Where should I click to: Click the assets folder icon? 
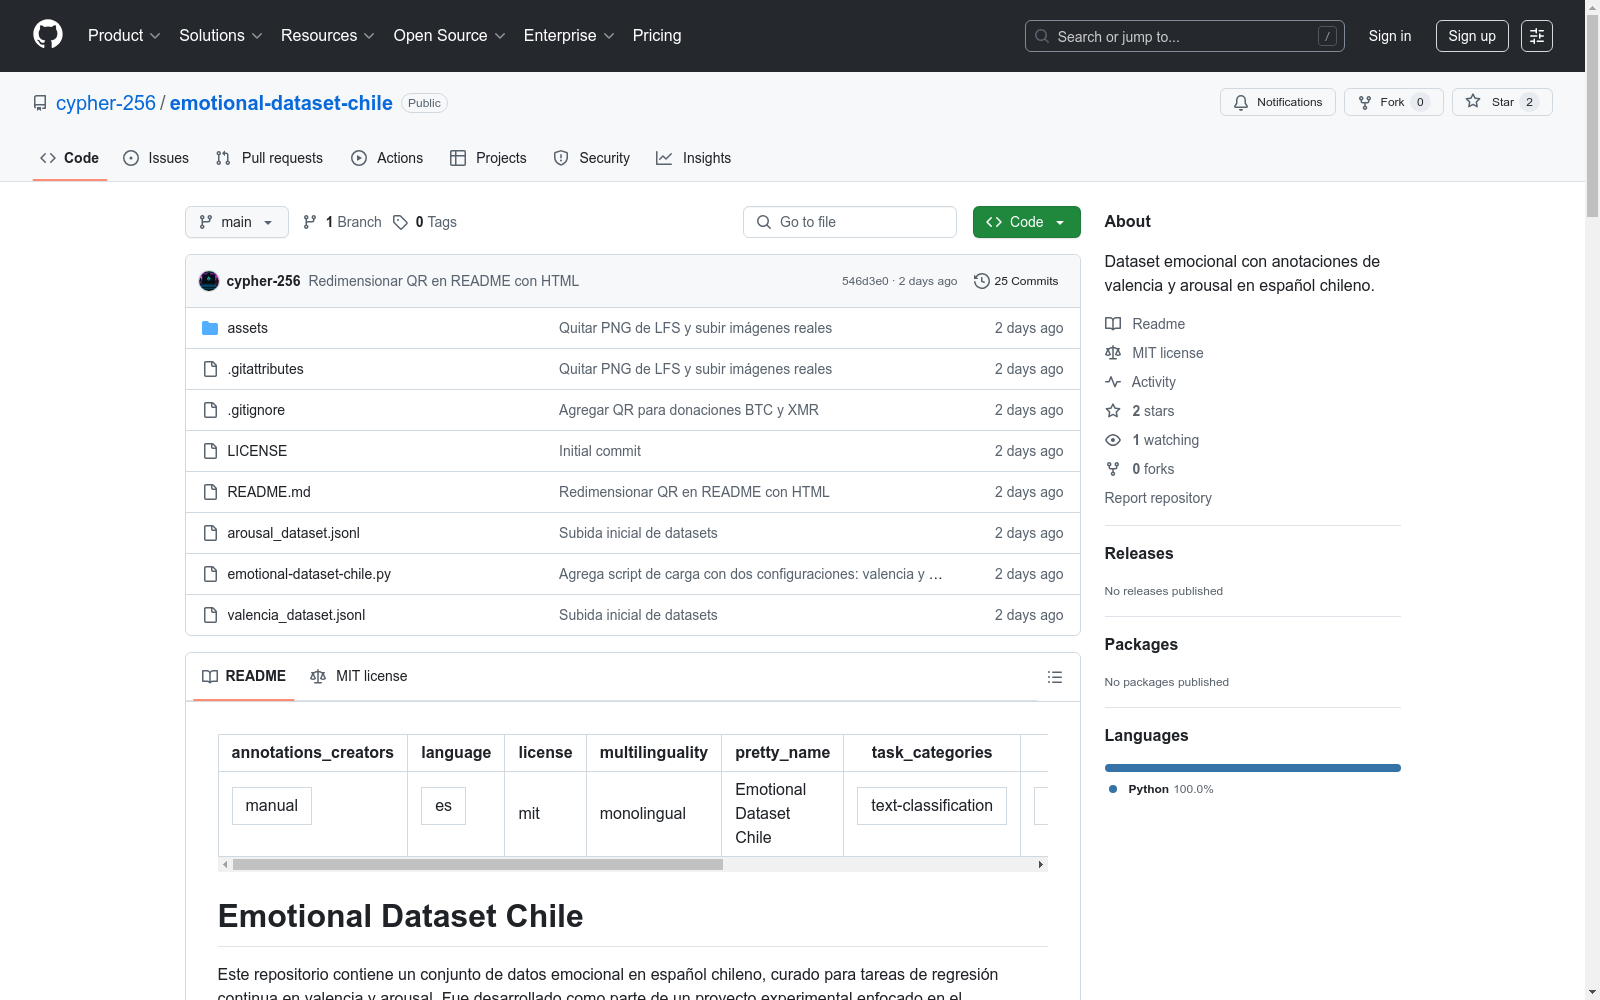tap(210, 328)
